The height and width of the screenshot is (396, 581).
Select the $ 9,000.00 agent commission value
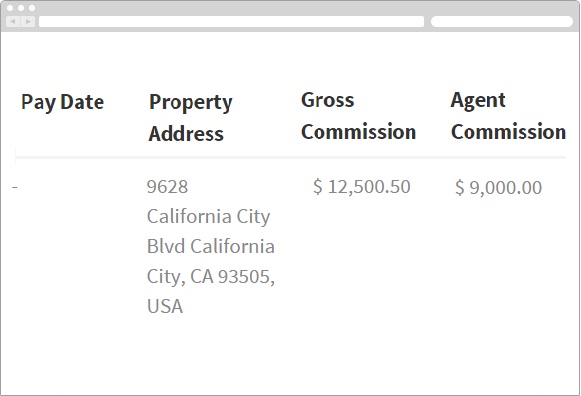coord(498,187)
